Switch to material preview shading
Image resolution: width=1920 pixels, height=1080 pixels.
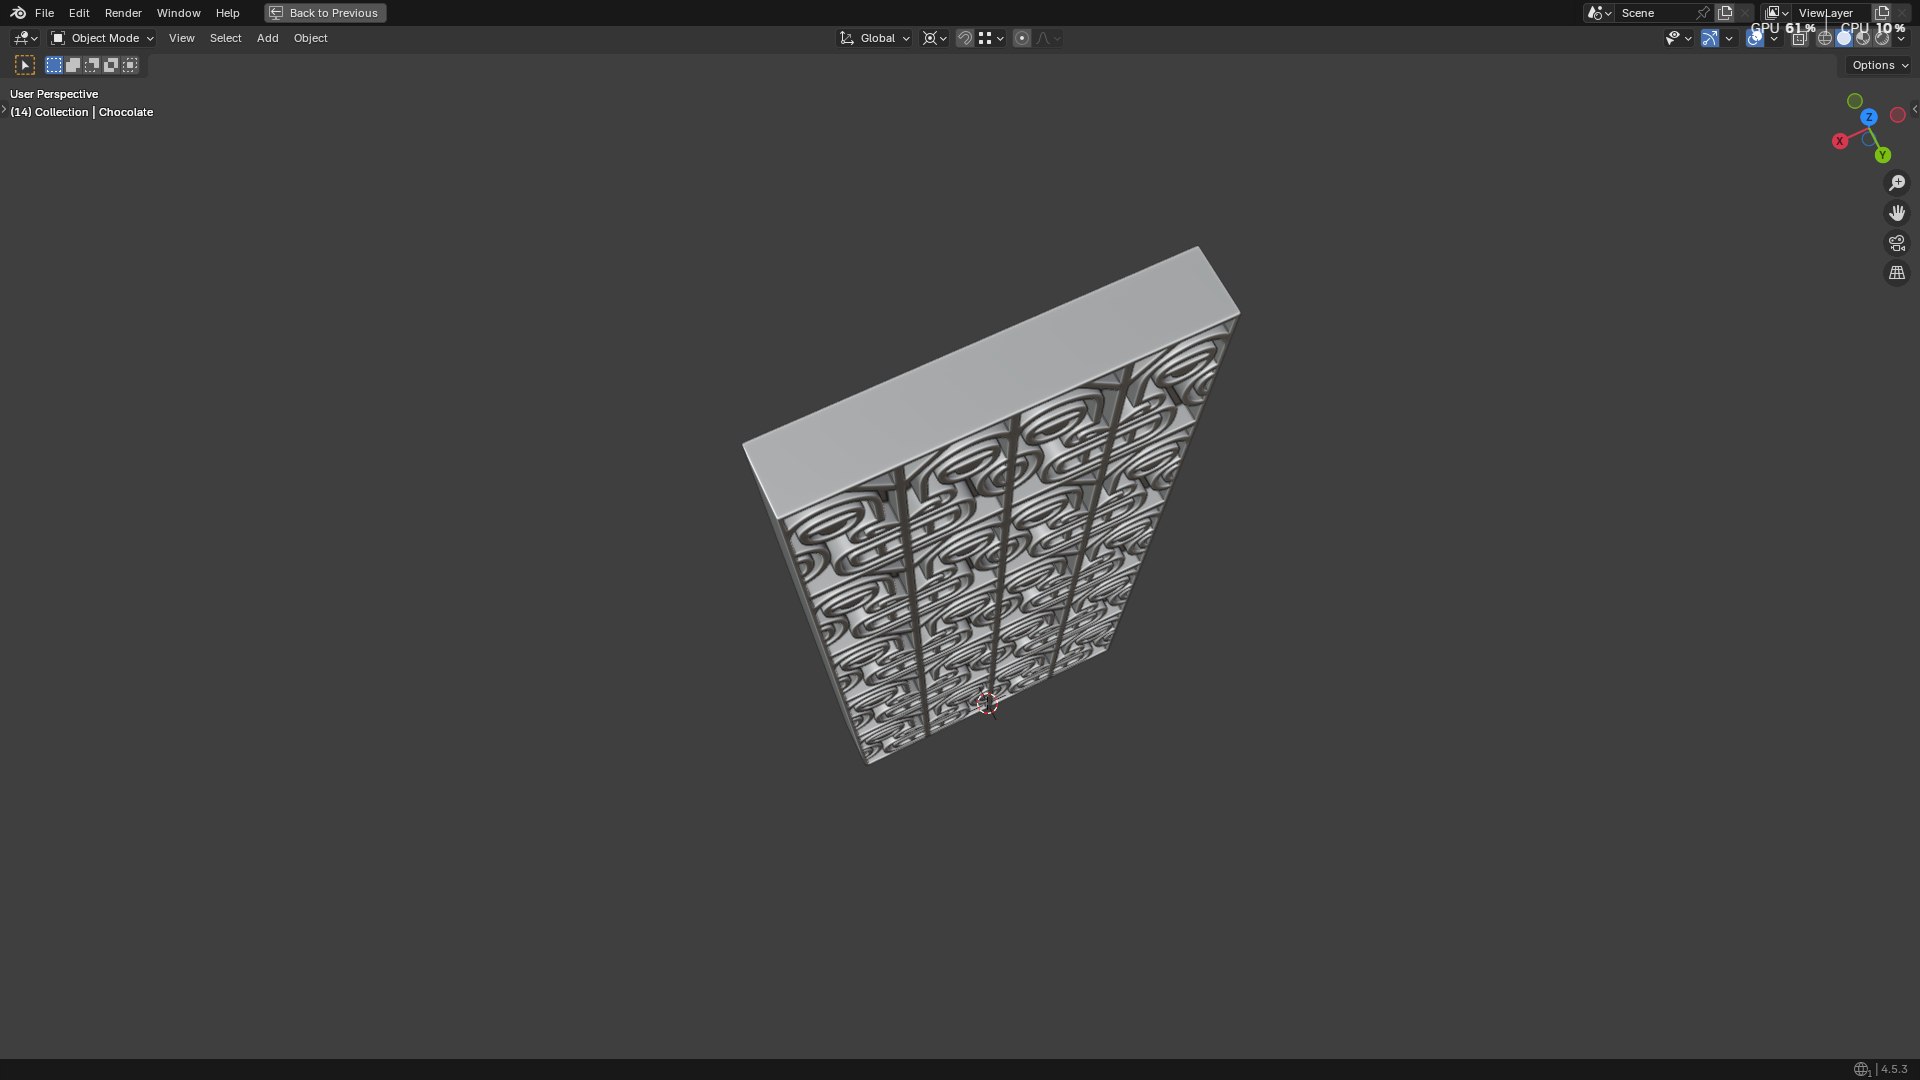click(x=1863, y=38)
